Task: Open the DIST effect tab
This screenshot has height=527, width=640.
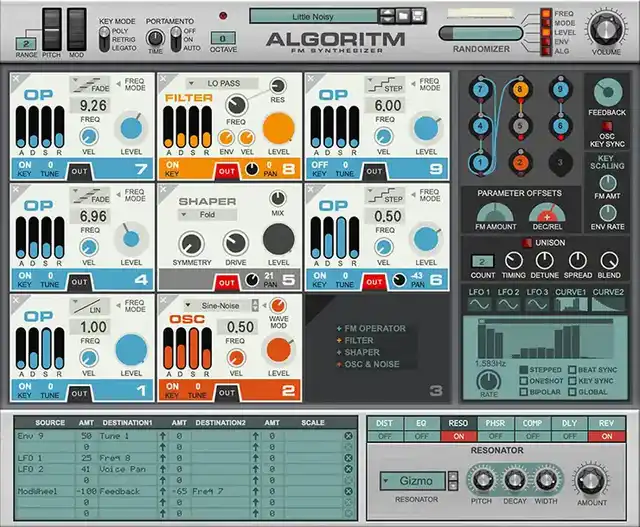Action: (384, 423)
